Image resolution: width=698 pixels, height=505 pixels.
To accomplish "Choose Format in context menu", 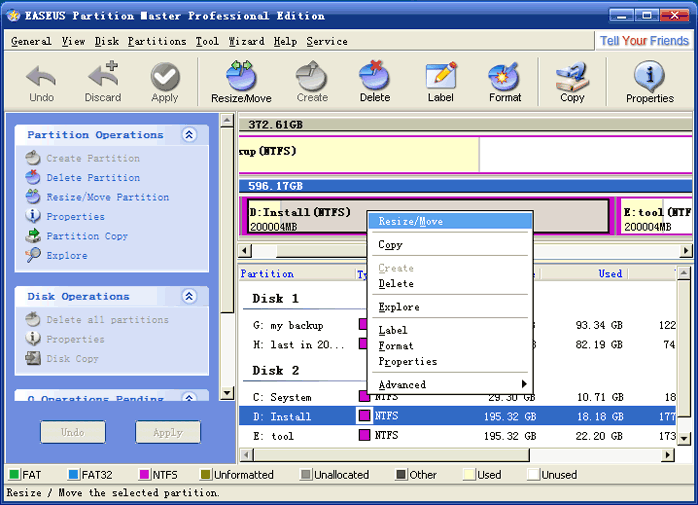I will pos(450,346).
